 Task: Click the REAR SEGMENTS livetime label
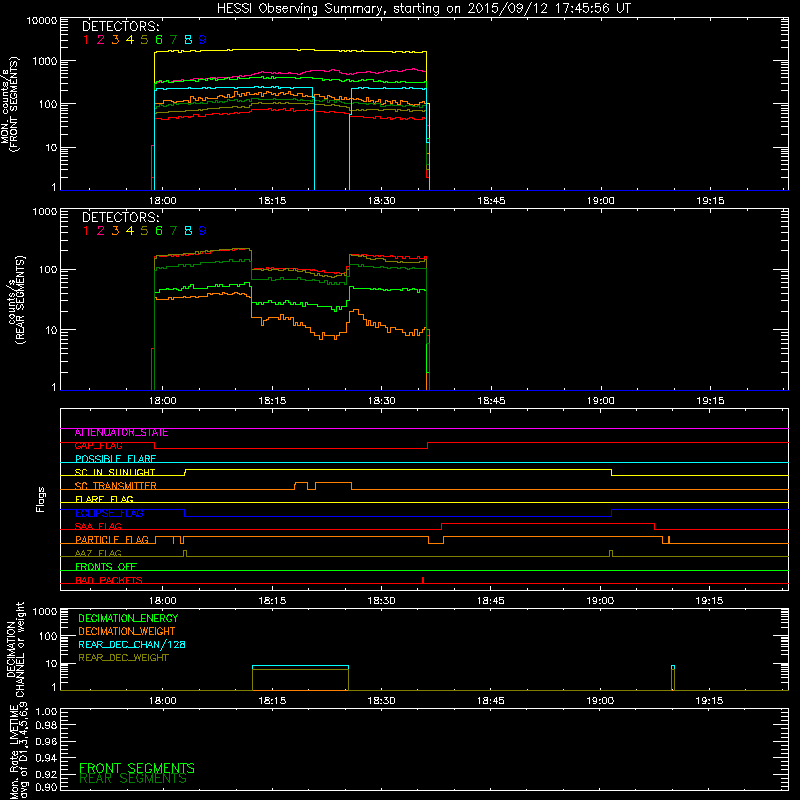click(x=133, y=779)
